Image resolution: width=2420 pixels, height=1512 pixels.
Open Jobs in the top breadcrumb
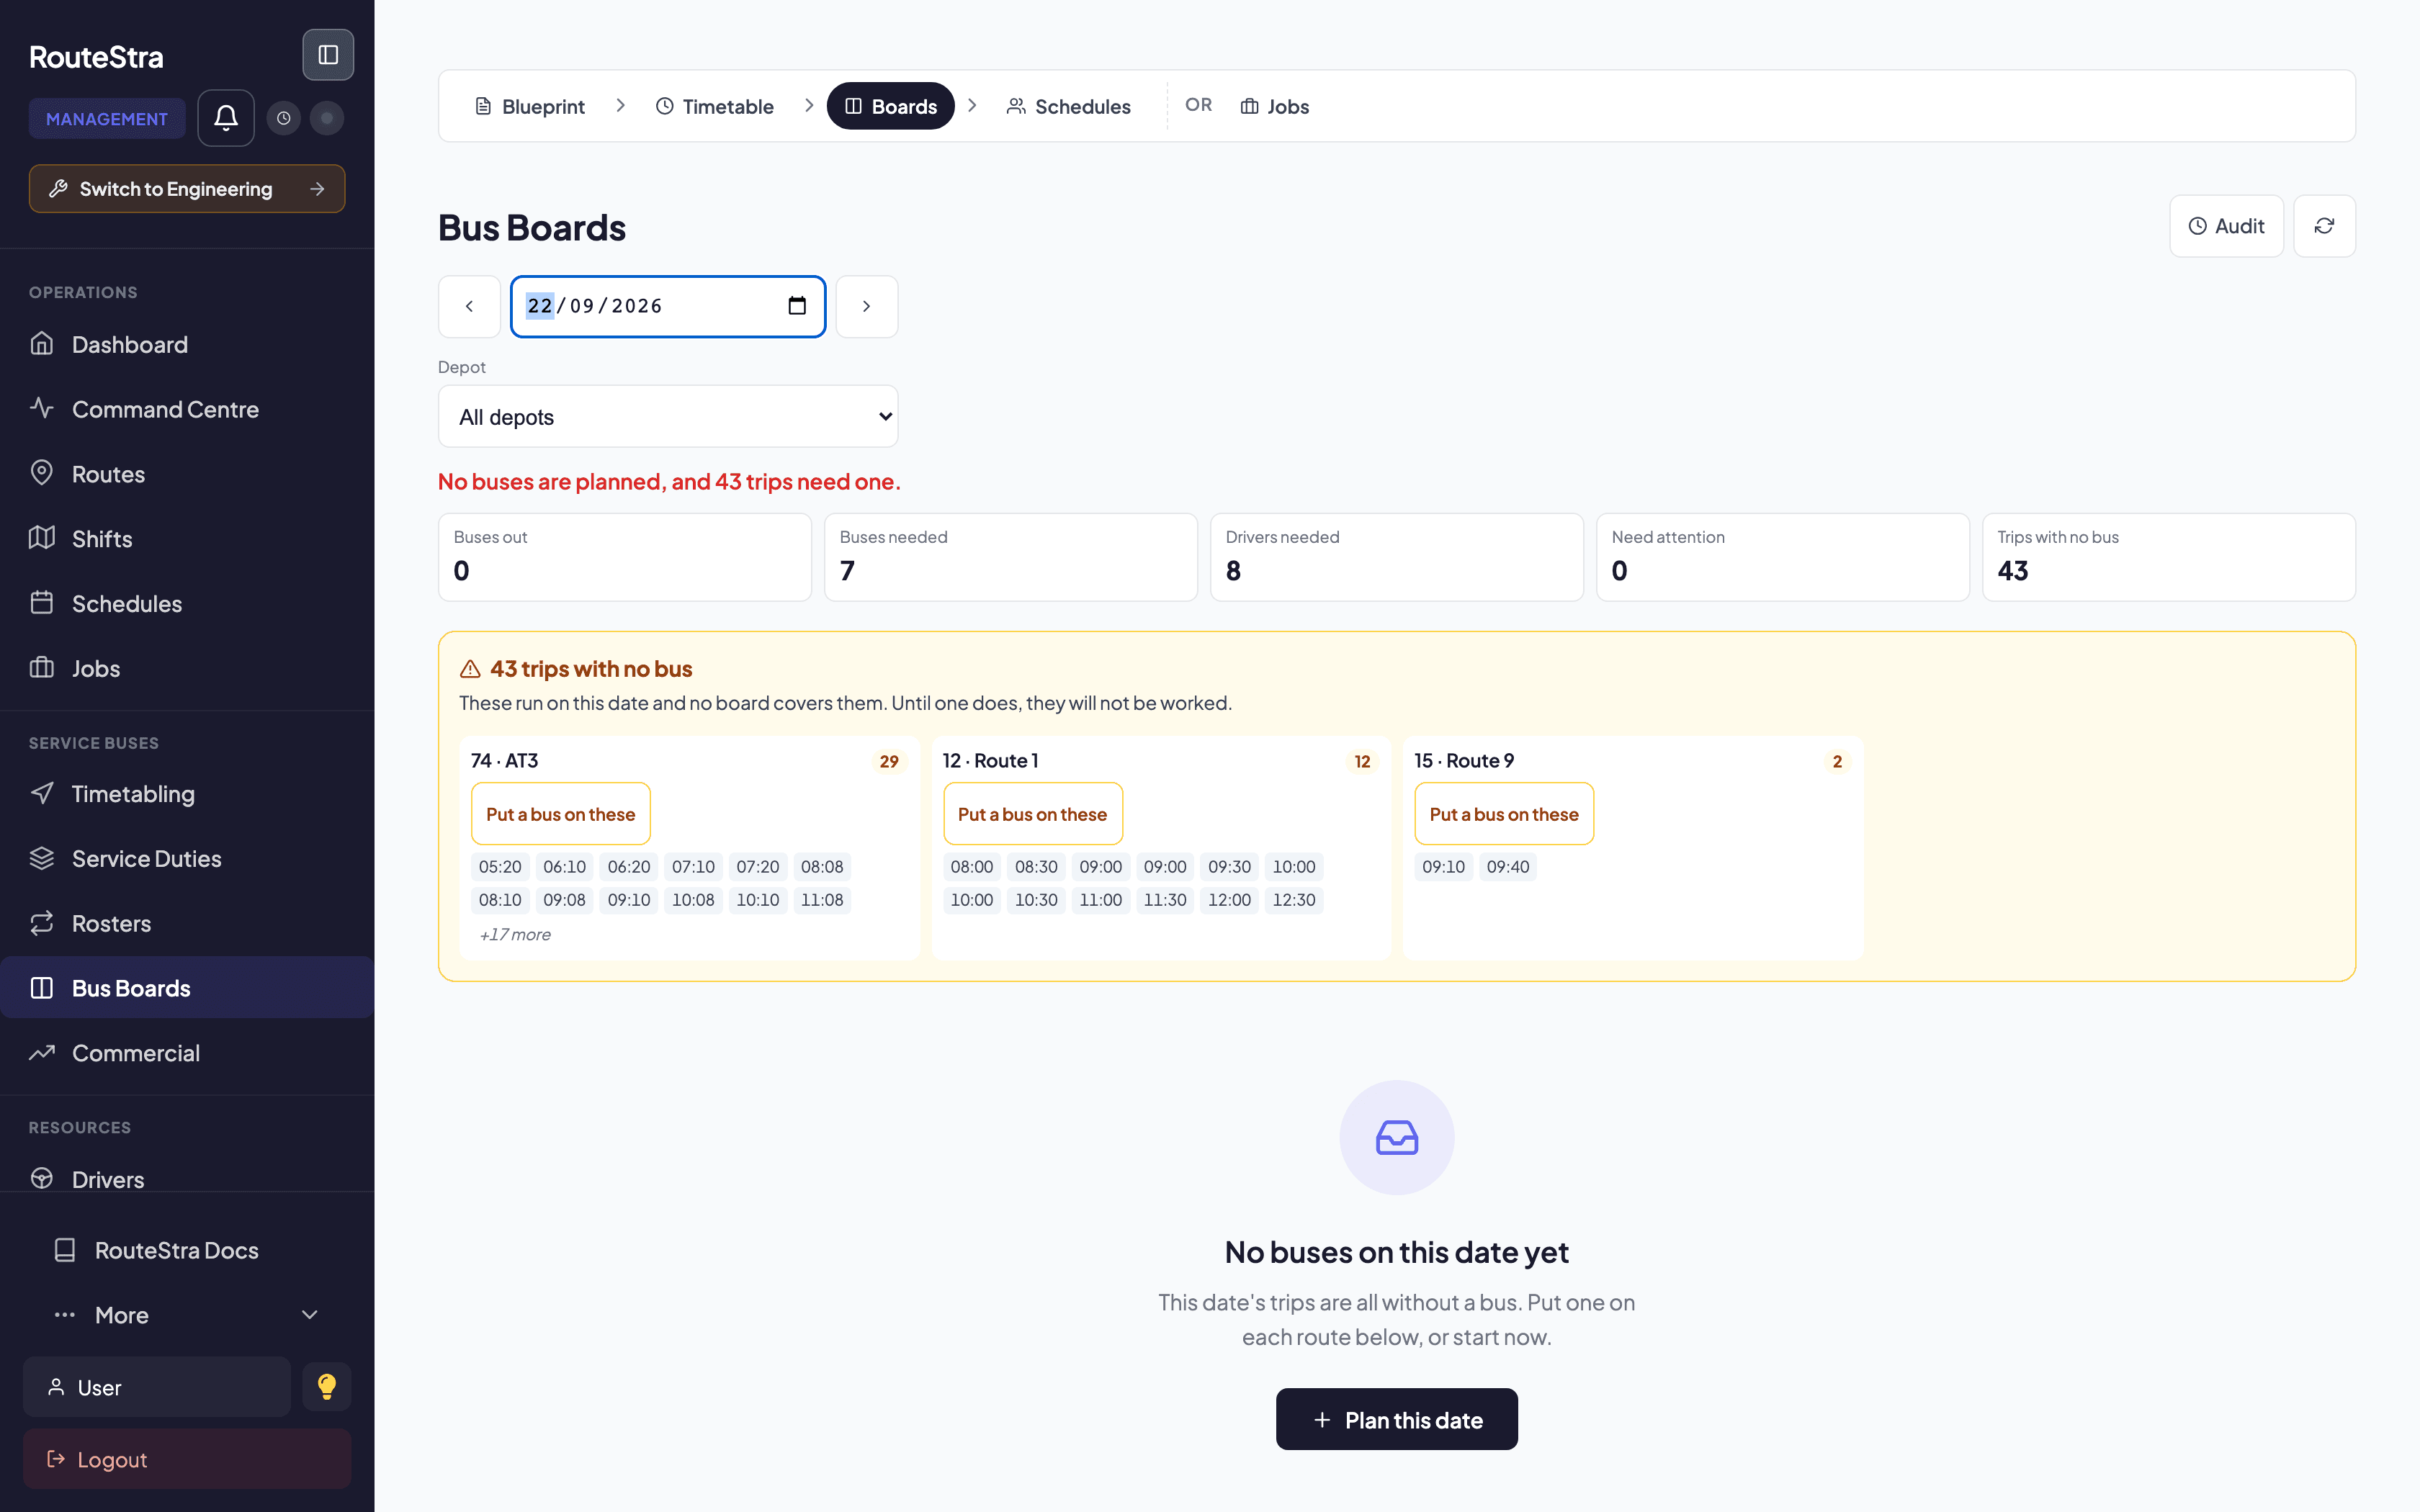pyautogui.click(x=1274, y=106)
